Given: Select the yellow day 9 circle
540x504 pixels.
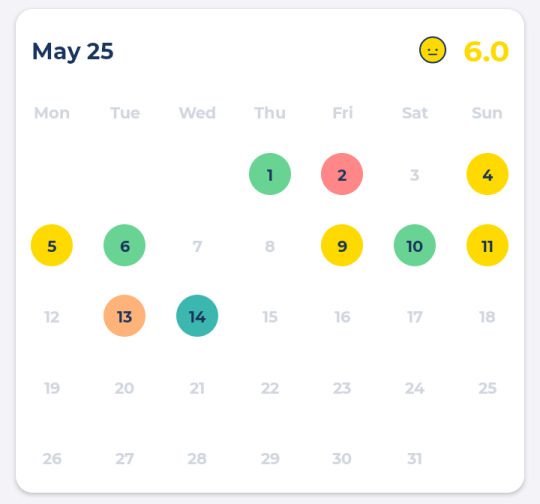Looking at the screenshot, I should pyautogui.click(x=342, y=245).
